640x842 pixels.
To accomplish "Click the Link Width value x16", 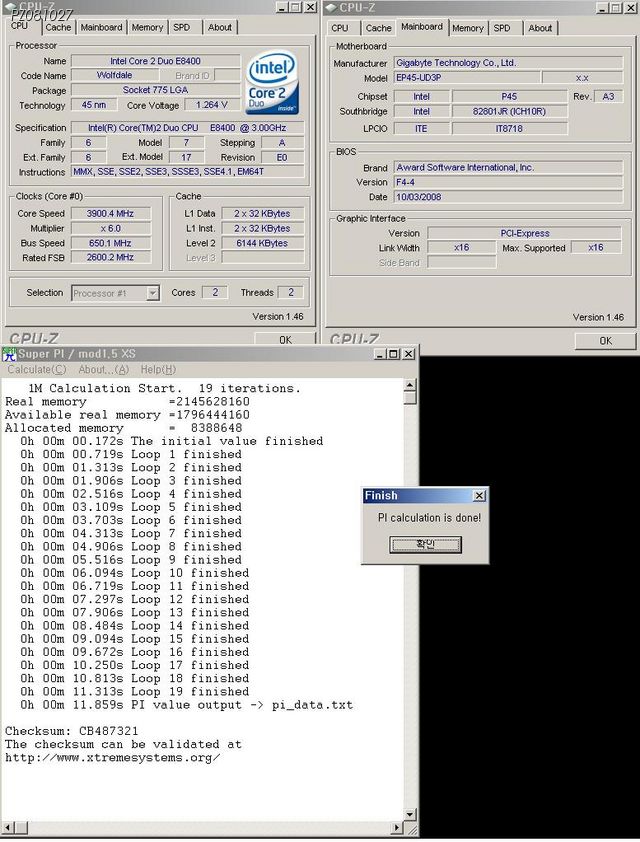I will pos(462,248).
